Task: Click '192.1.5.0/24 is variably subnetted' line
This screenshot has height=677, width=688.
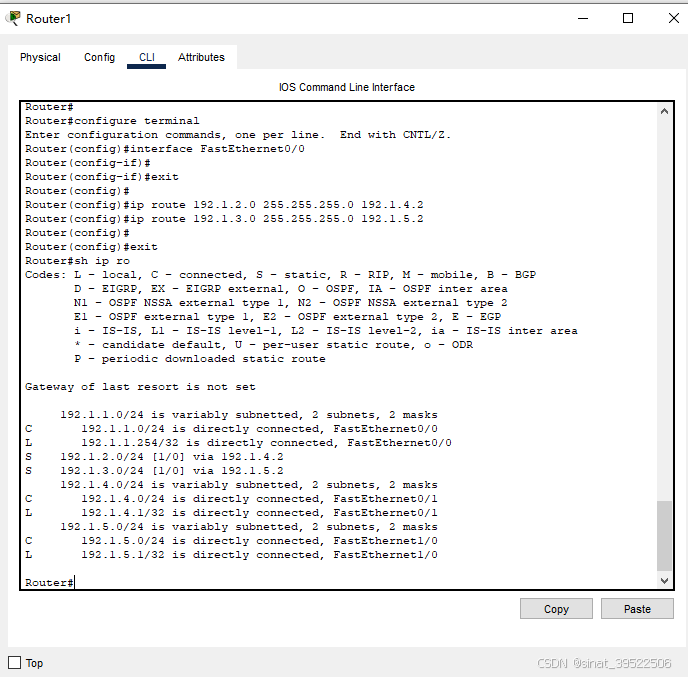Action: (x=249, y=527)
